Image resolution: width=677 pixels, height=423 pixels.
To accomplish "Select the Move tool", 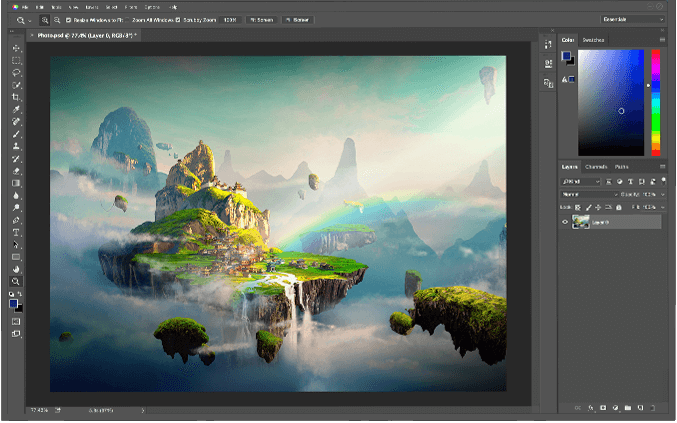I will 16,48.
